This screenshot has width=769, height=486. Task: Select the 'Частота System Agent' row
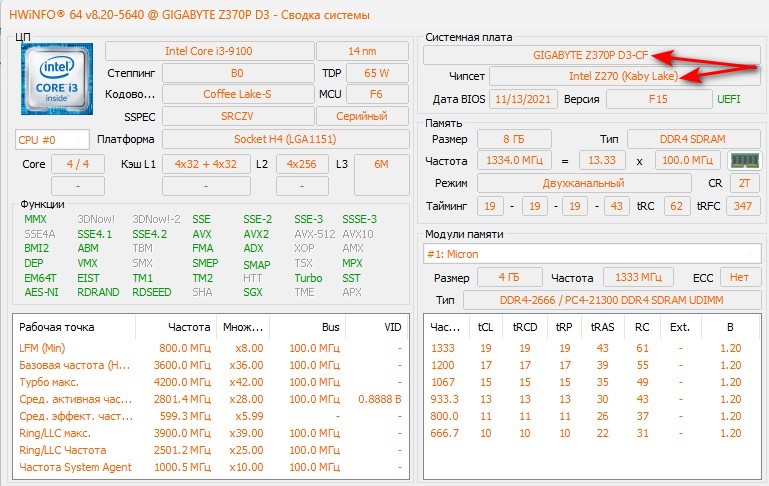[x=211, y=467]
